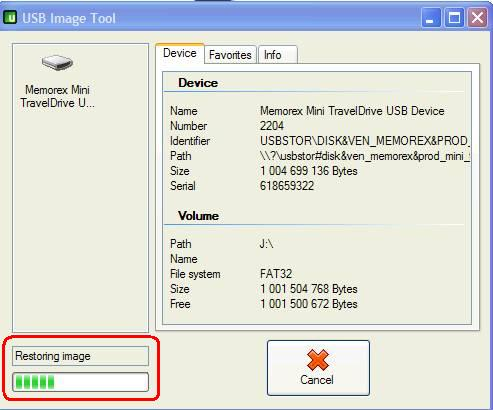493x410 pixels.
Task: Click the Restoring image status field
Action: coord(80,356)
